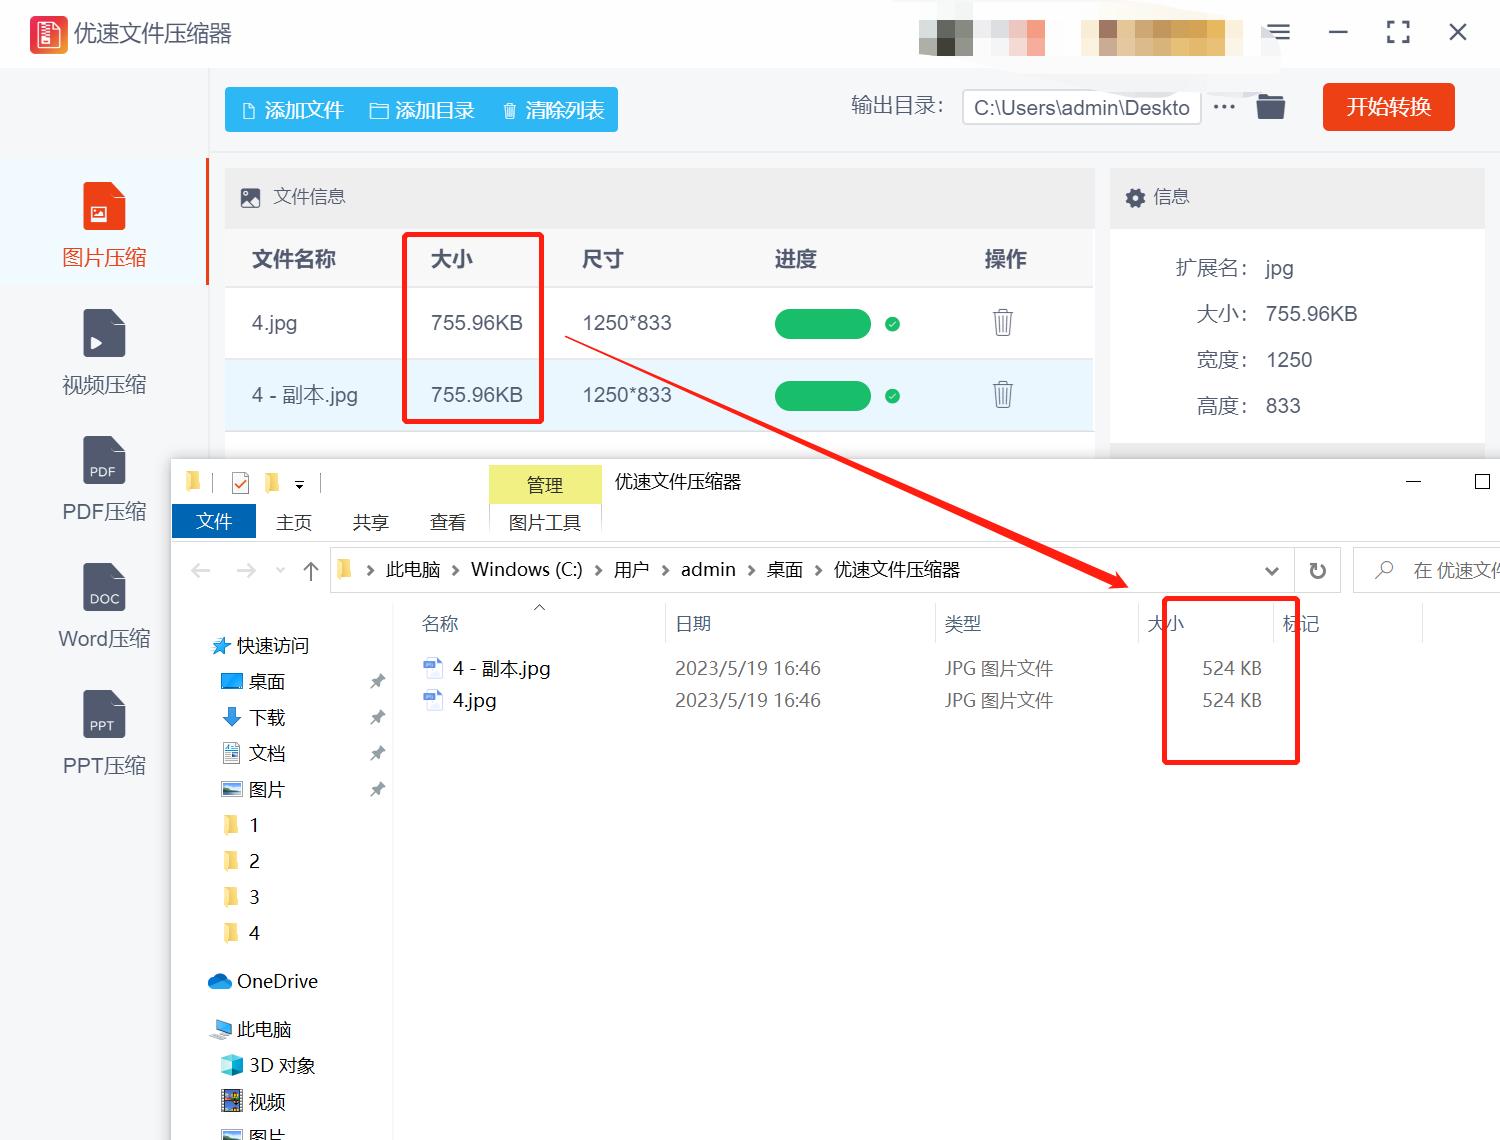Switch to the 查看 tab in Explorer
Image resolution: width=1500 pixels, height=1140 pixels.
[447, 521]
